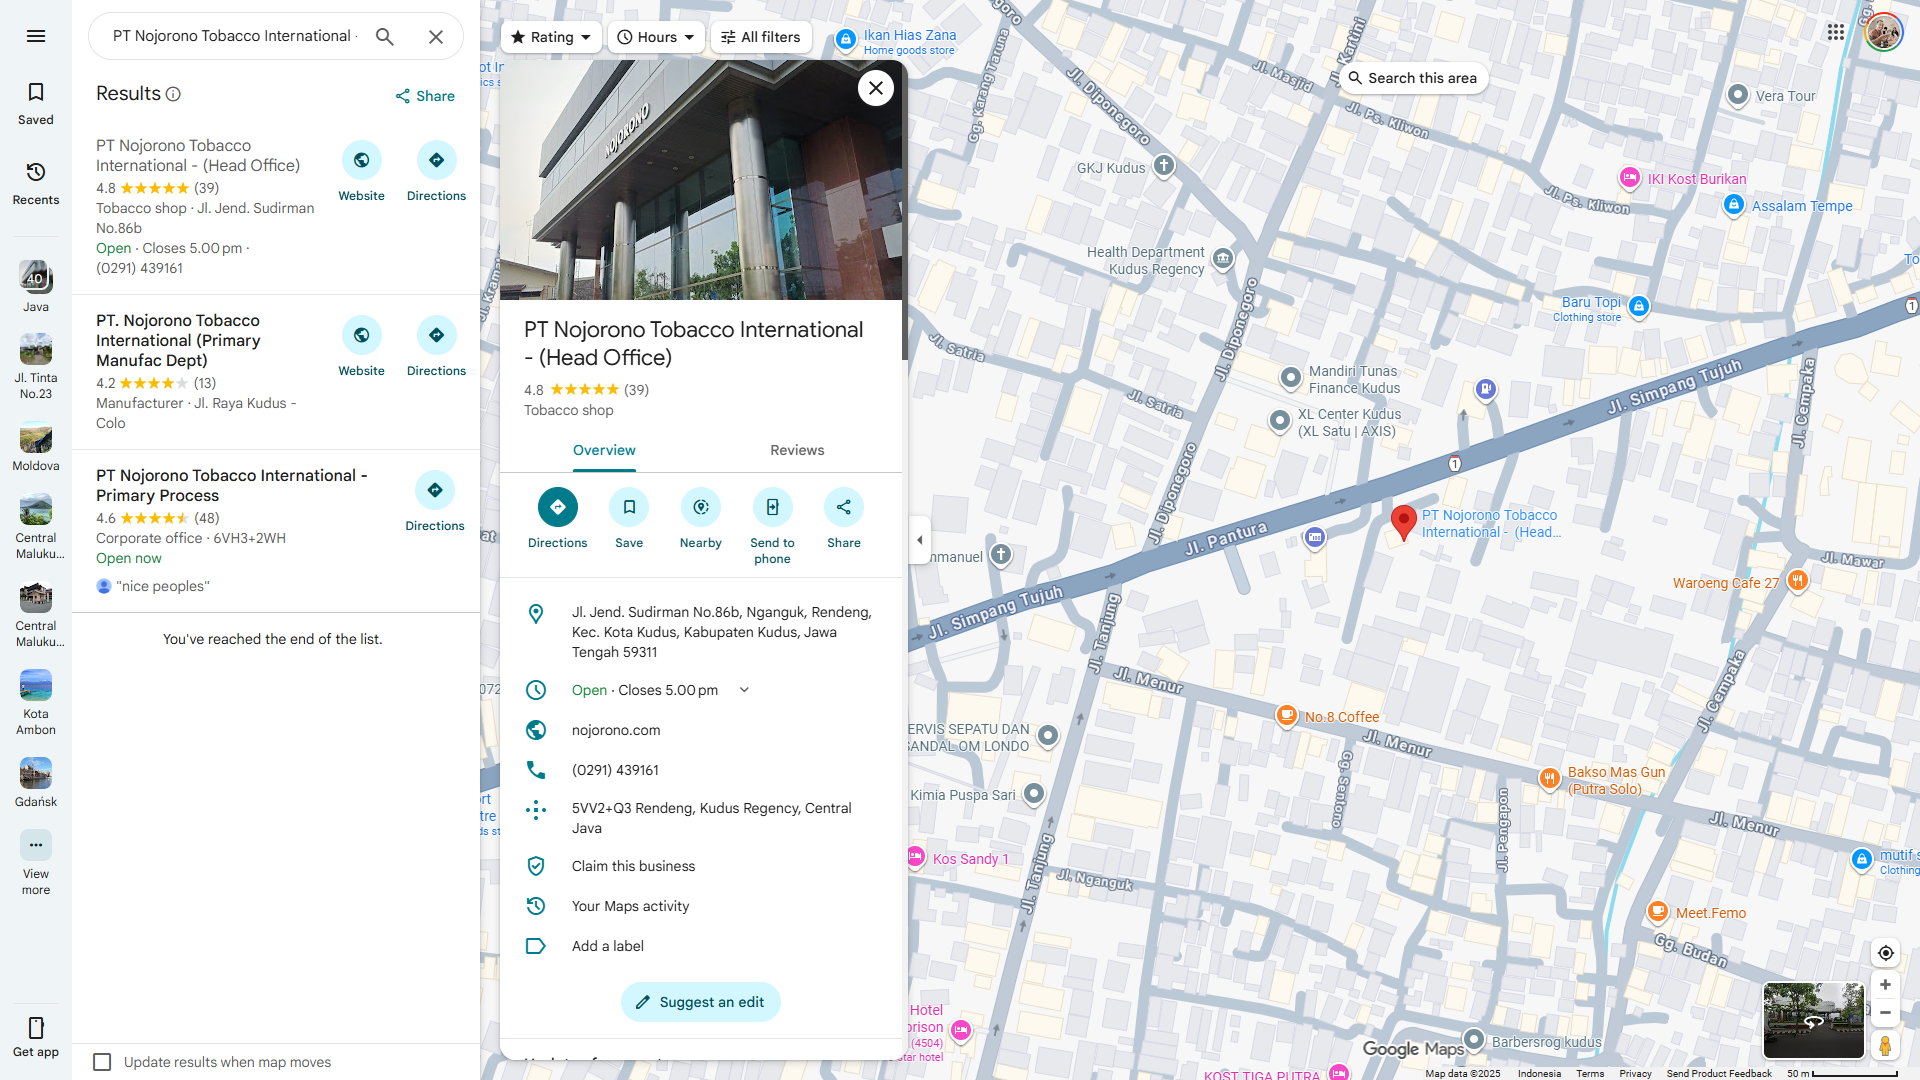
Task: Open Google apps grid
Action: pyautogui.click(x=1836, y=32)
